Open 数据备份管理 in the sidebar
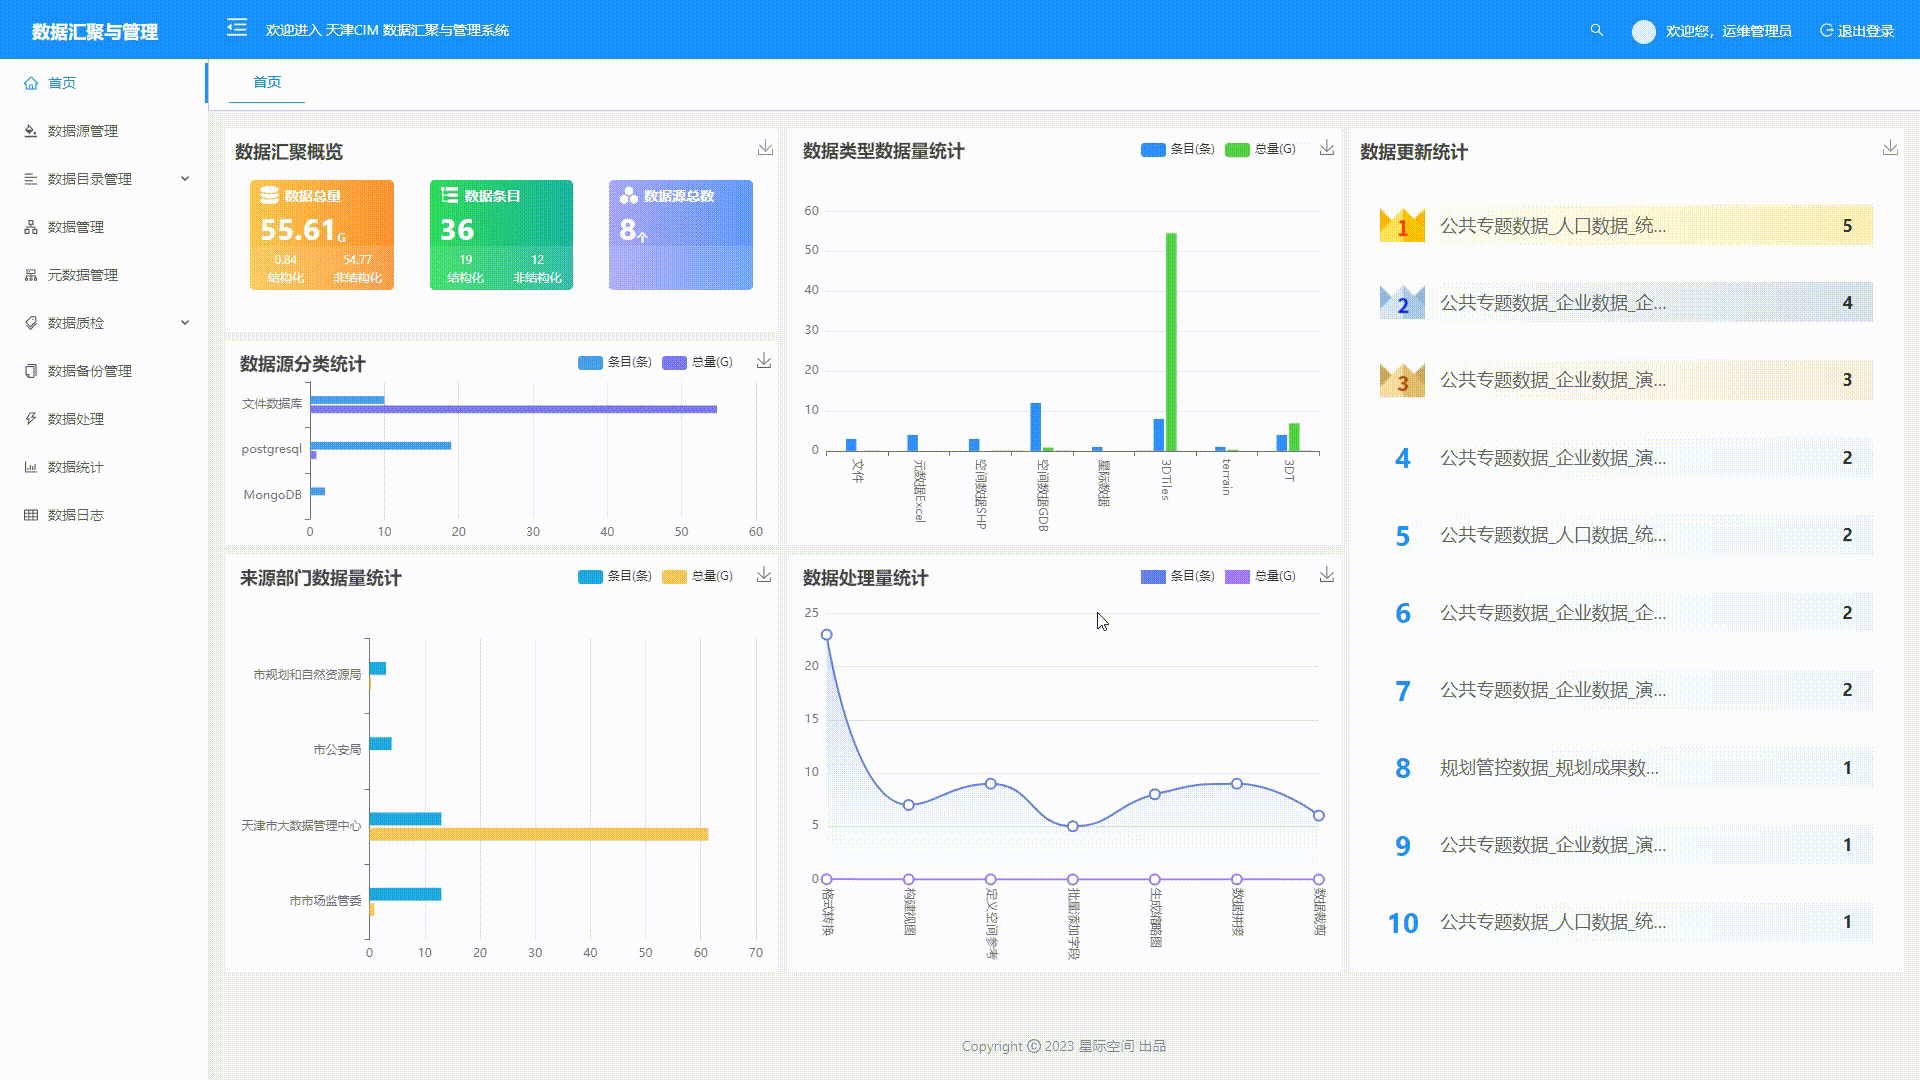Image resolution: width=1920 pixels, height=1080 pixels. coord(89,371)
